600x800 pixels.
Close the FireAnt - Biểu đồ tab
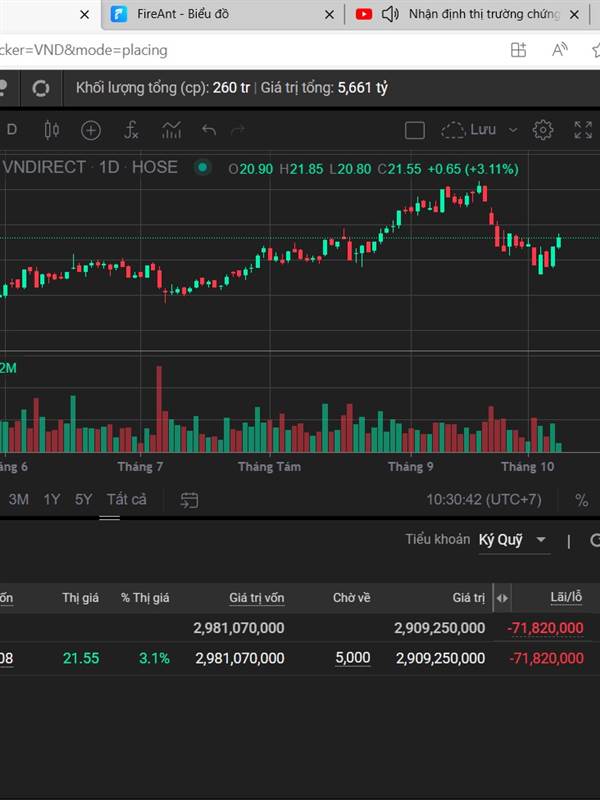click(x=330, y=15)
